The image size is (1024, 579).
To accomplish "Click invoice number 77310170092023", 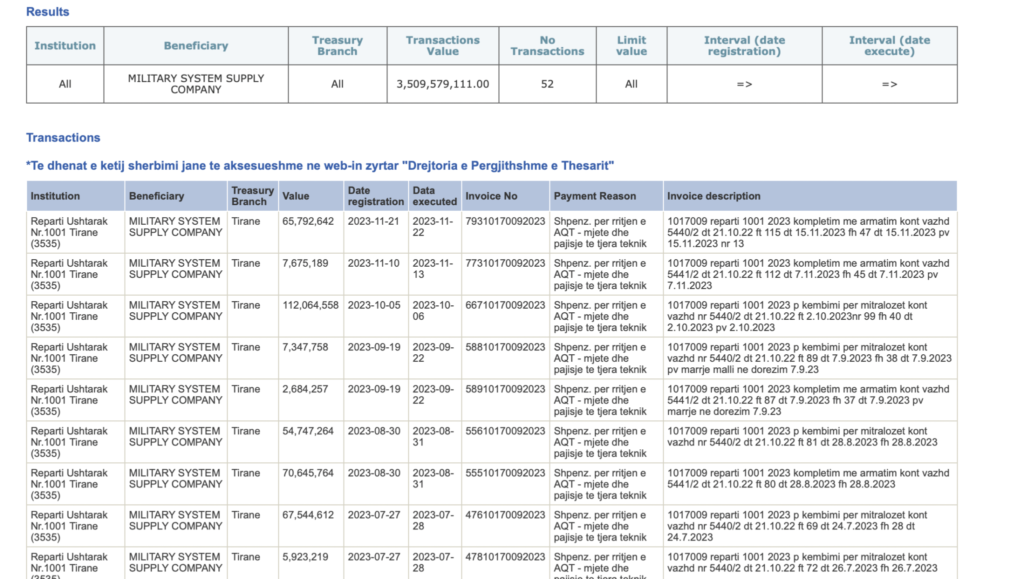I will click(505, 263).
